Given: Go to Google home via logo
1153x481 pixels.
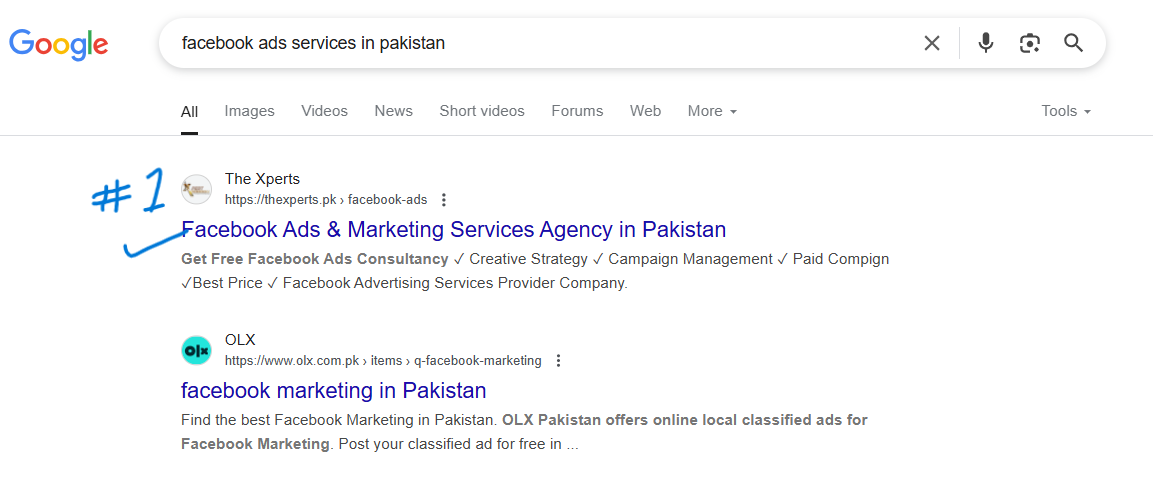Looking at the screenshot, I should pyautogui.click(x=59, y=43).
